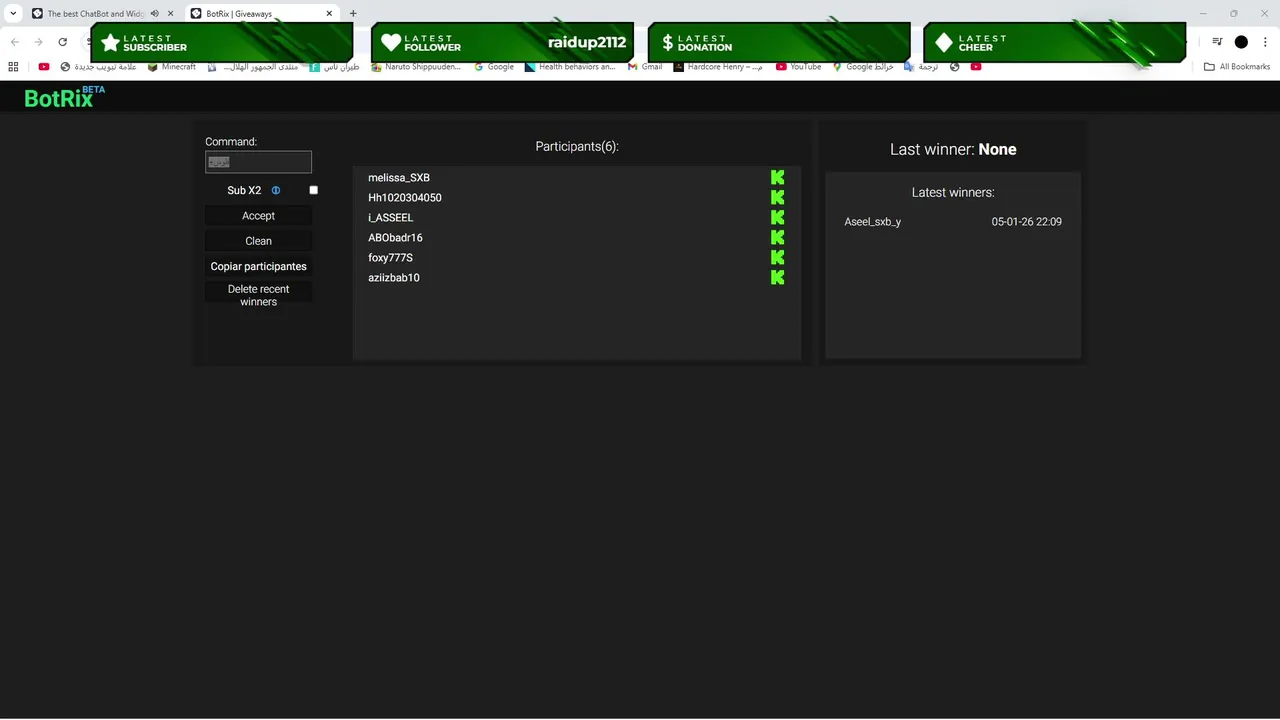Image resolution: width=1280 pixels, height=720 pixels.
Task: Click the Kick icon beside melissa_SXB
Action: [777, 177]
